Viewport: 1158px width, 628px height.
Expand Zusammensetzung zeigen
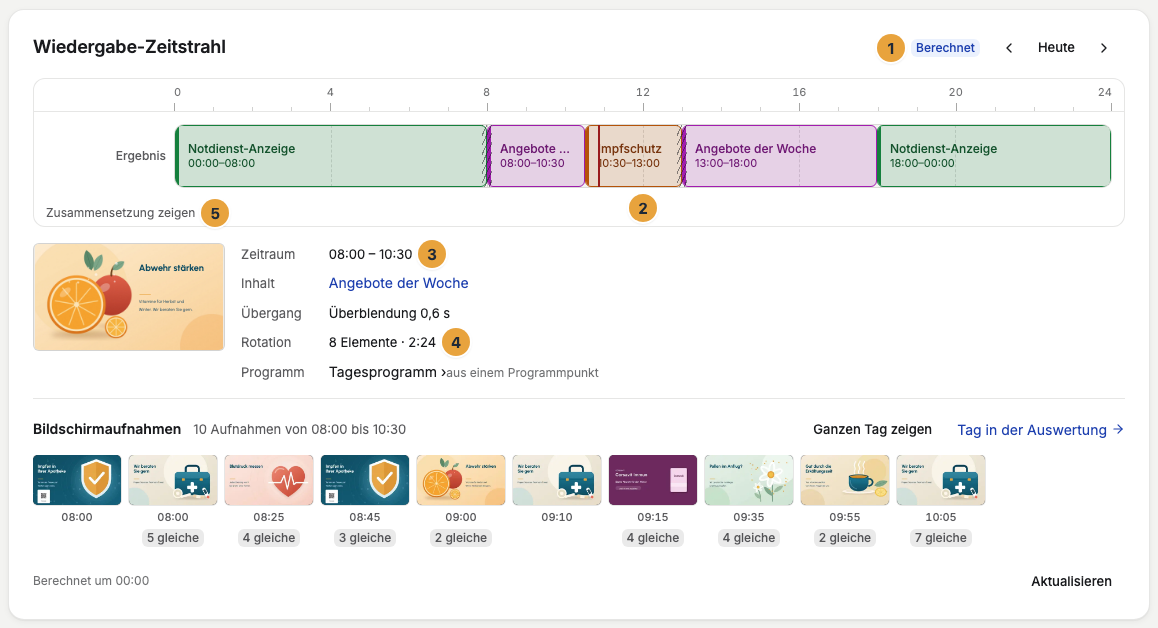pos(120,213)
